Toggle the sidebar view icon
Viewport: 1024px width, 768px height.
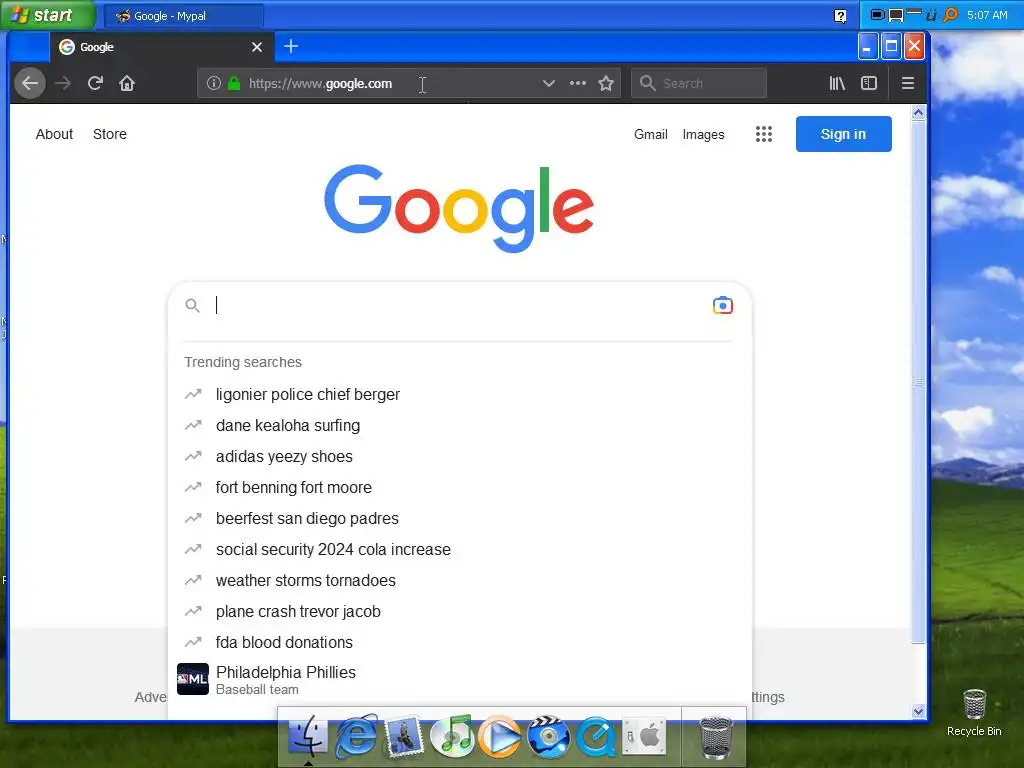click(869, 83)
